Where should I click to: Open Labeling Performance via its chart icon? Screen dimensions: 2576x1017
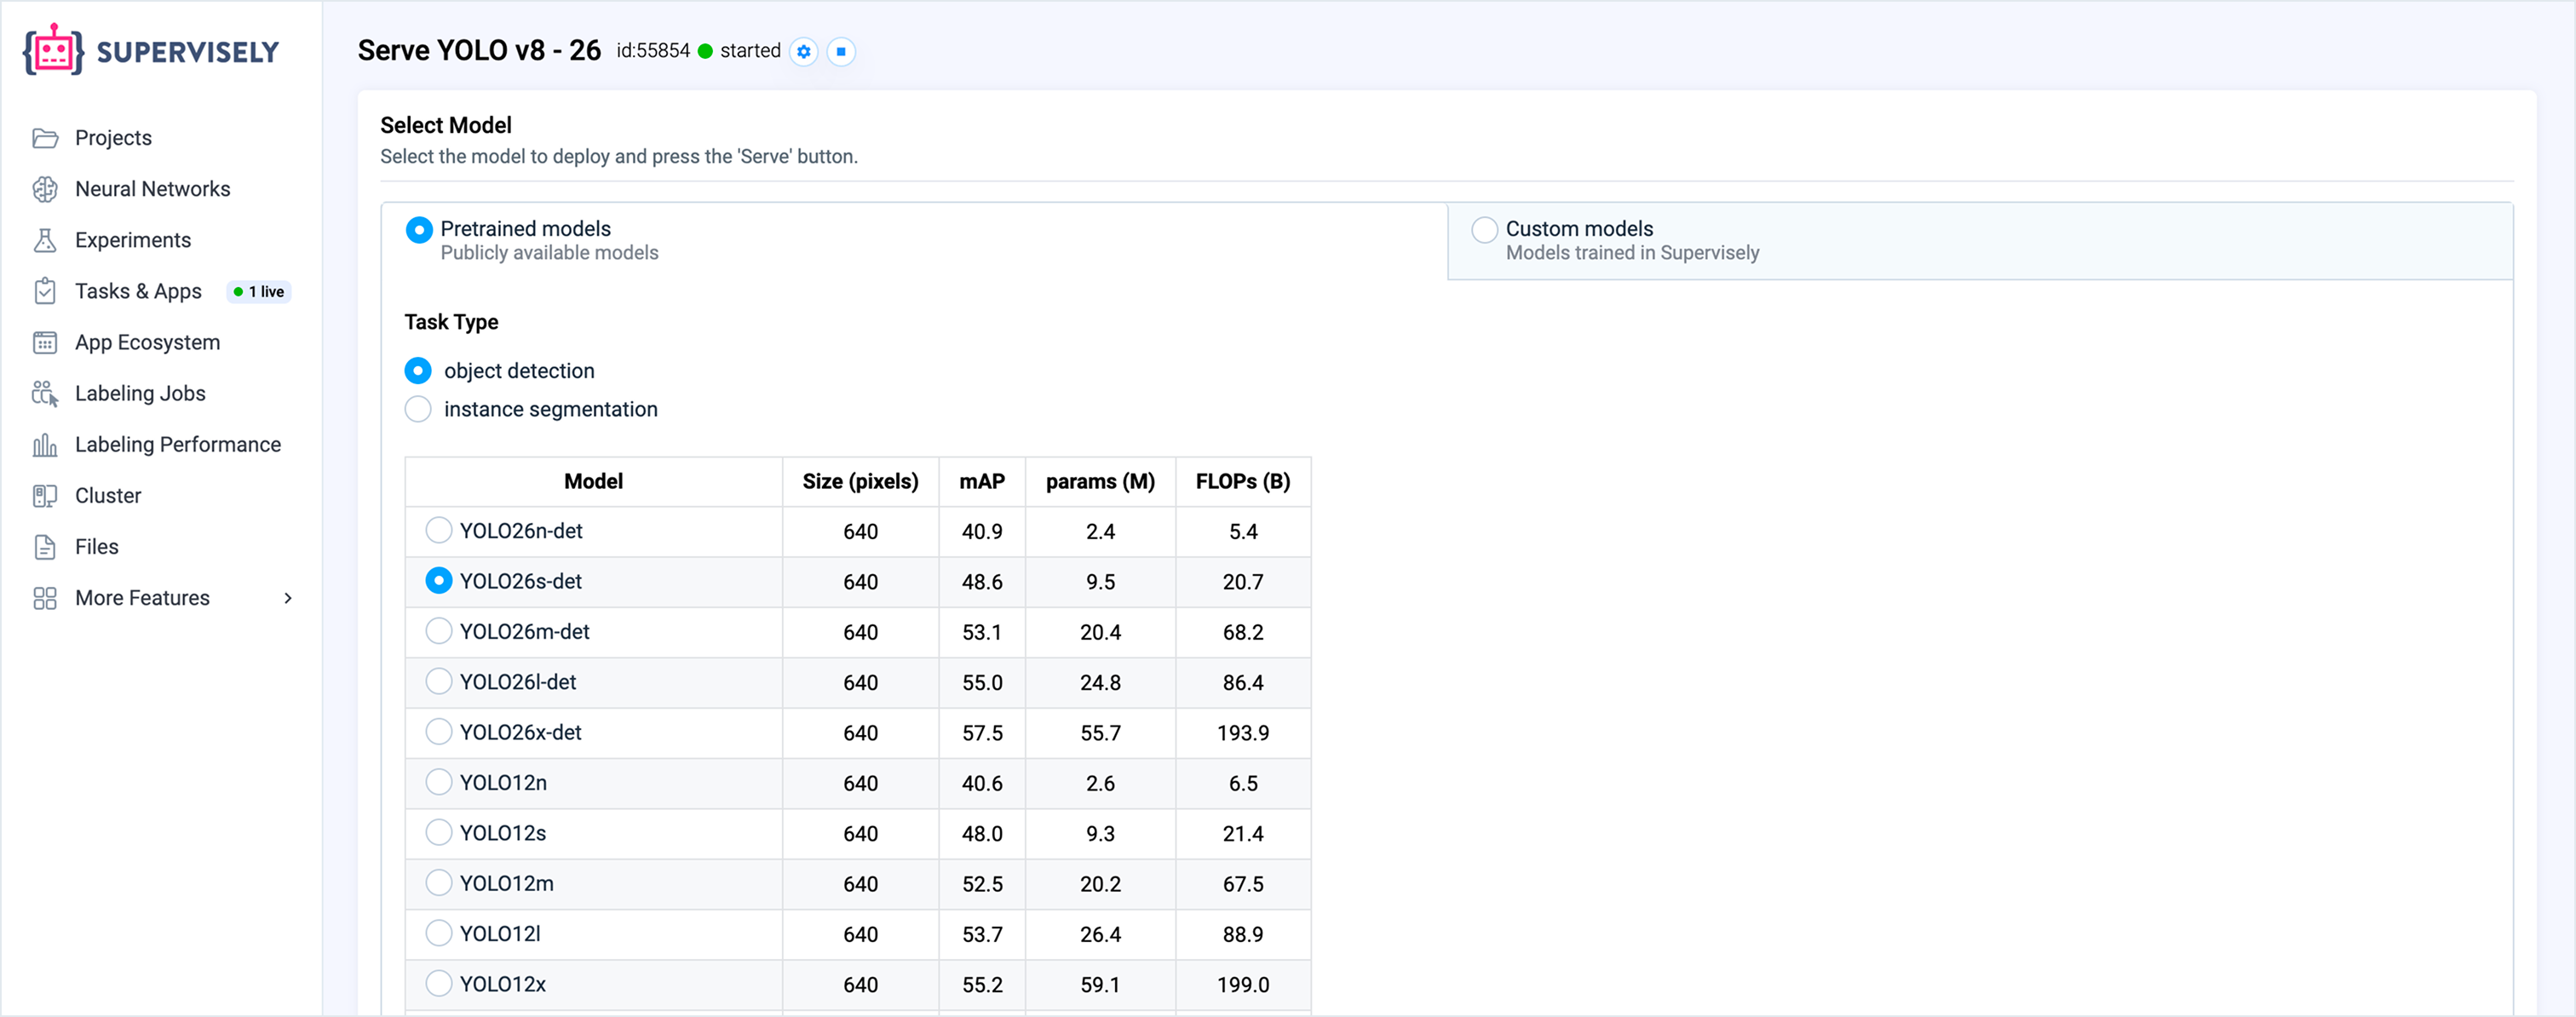pos(45,445)
